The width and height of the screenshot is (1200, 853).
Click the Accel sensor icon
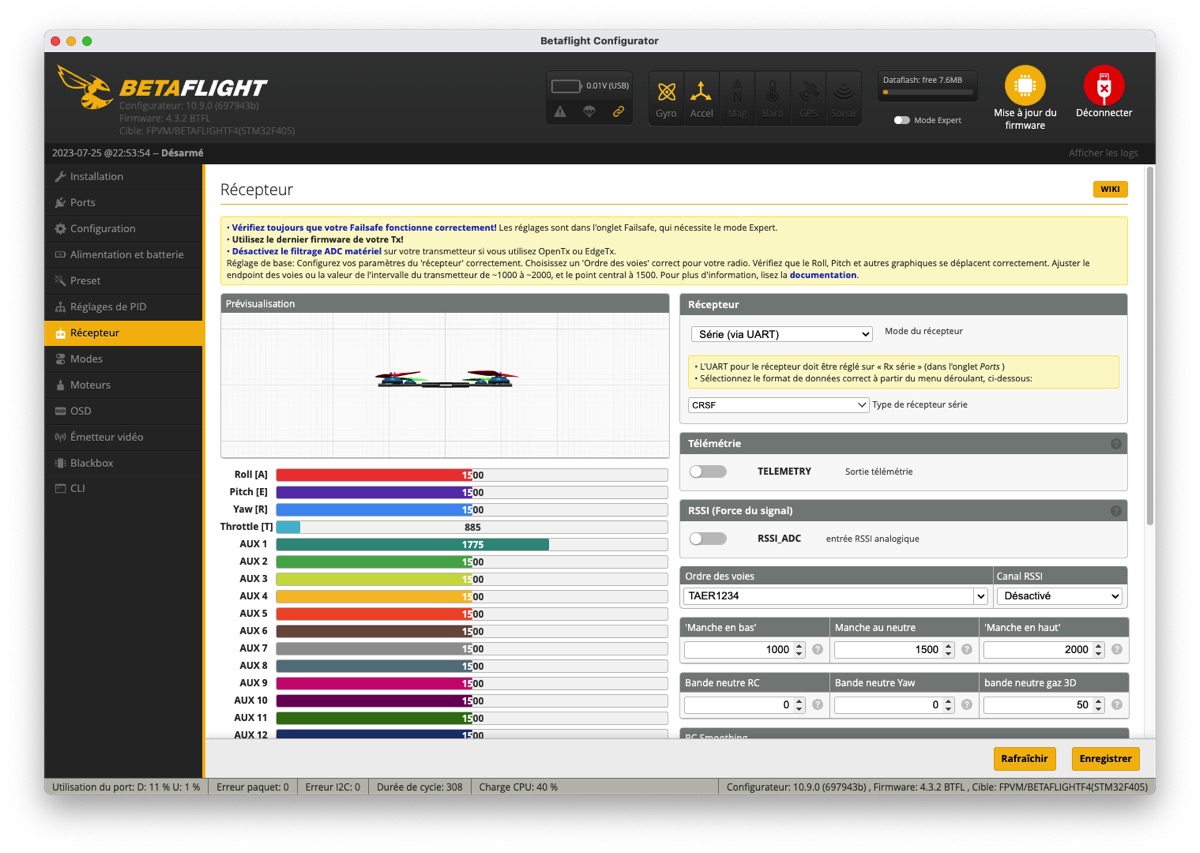click(x=702, y=98)
